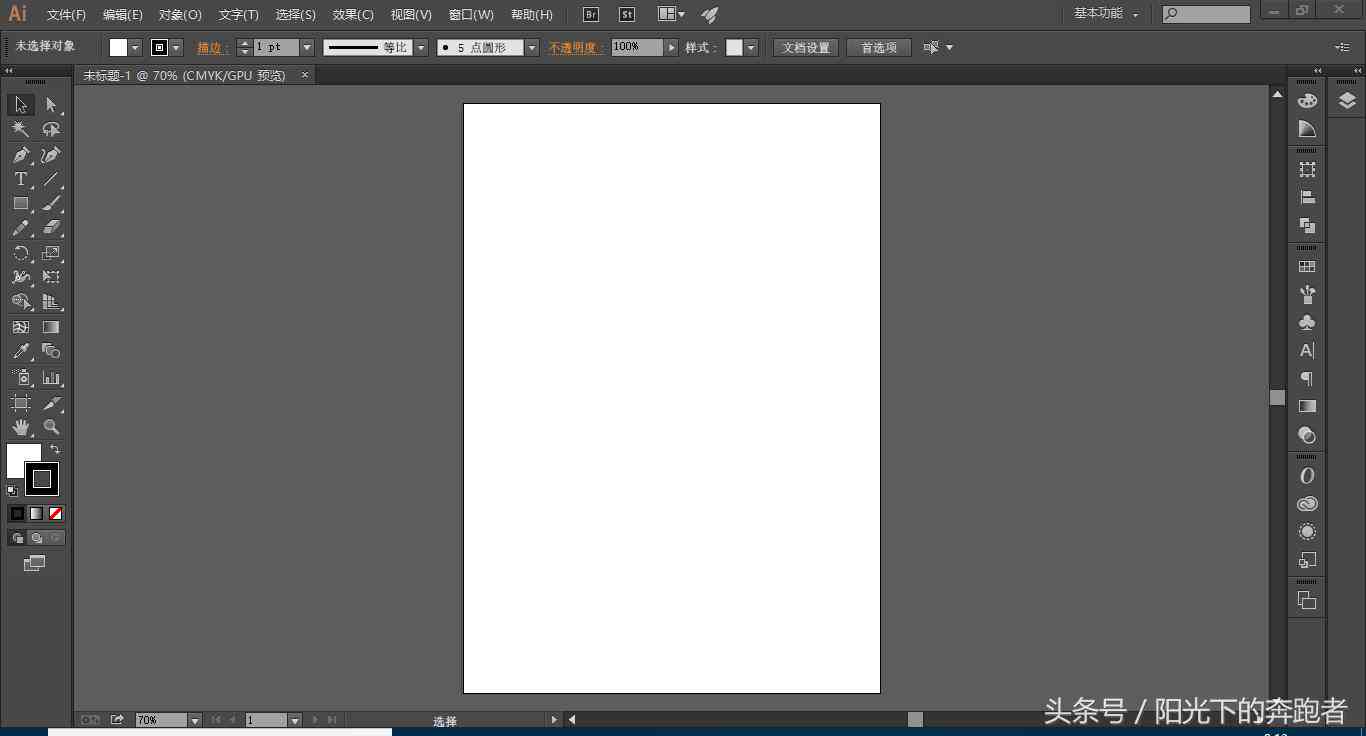Viewport: 1366px width, 736px height.
Task: Open the Layers panel icon
Action: tap(1347, 100)
